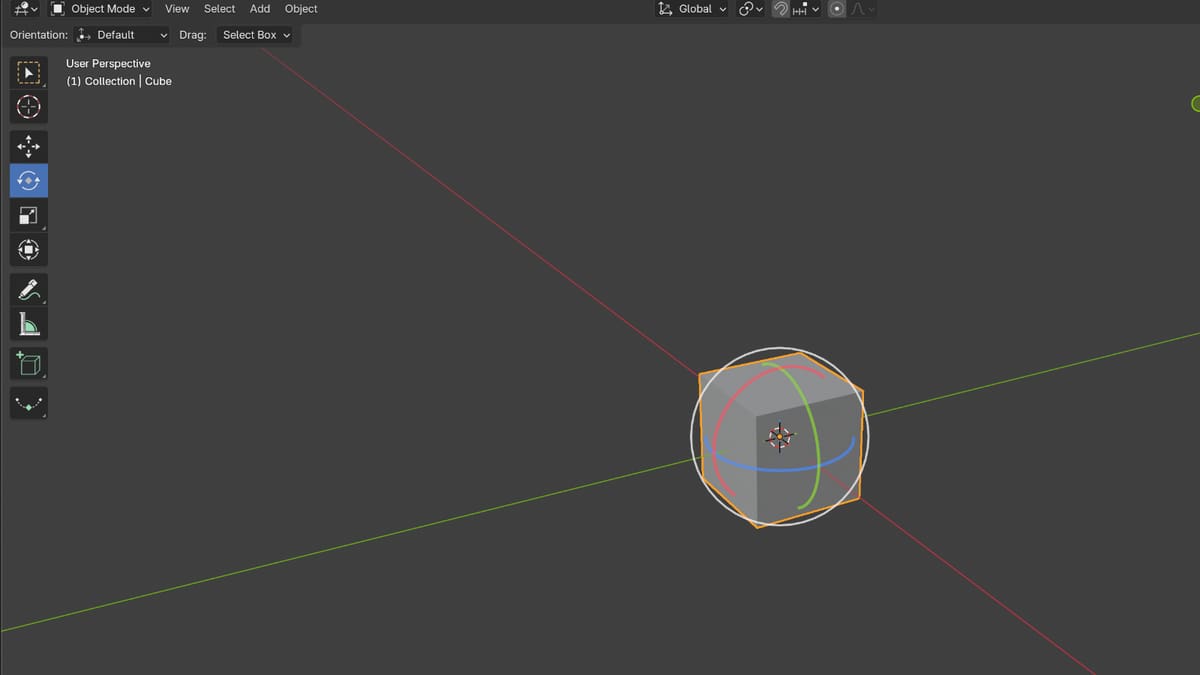Viewport: 1200px width, 675px height.
Task: Open the Select menu
Action: (x=219, y=9)
